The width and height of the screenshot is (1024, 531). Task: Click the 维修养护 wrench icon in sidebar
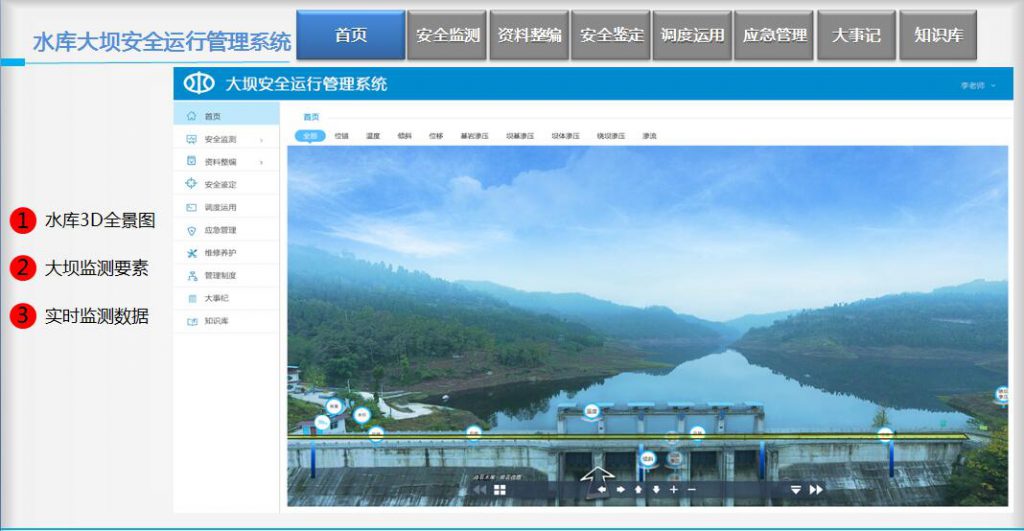coord(191,253)
